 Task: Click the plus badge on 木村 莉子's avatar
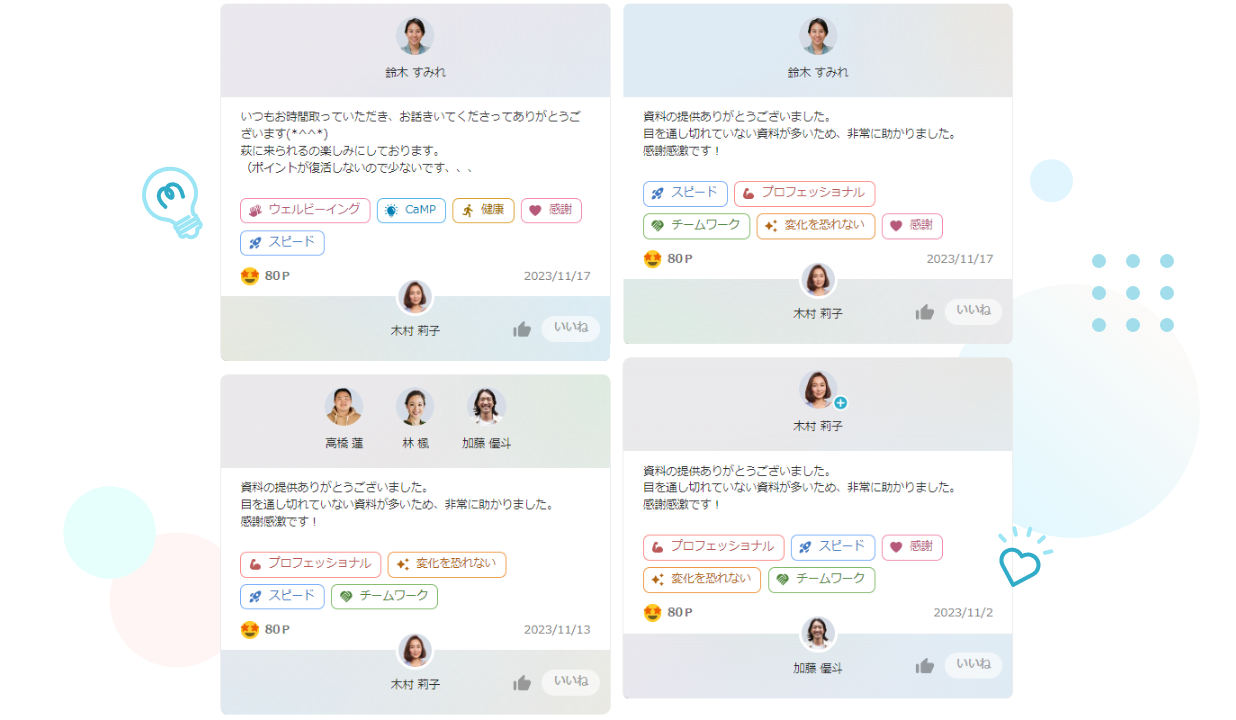tap(840, 403)
